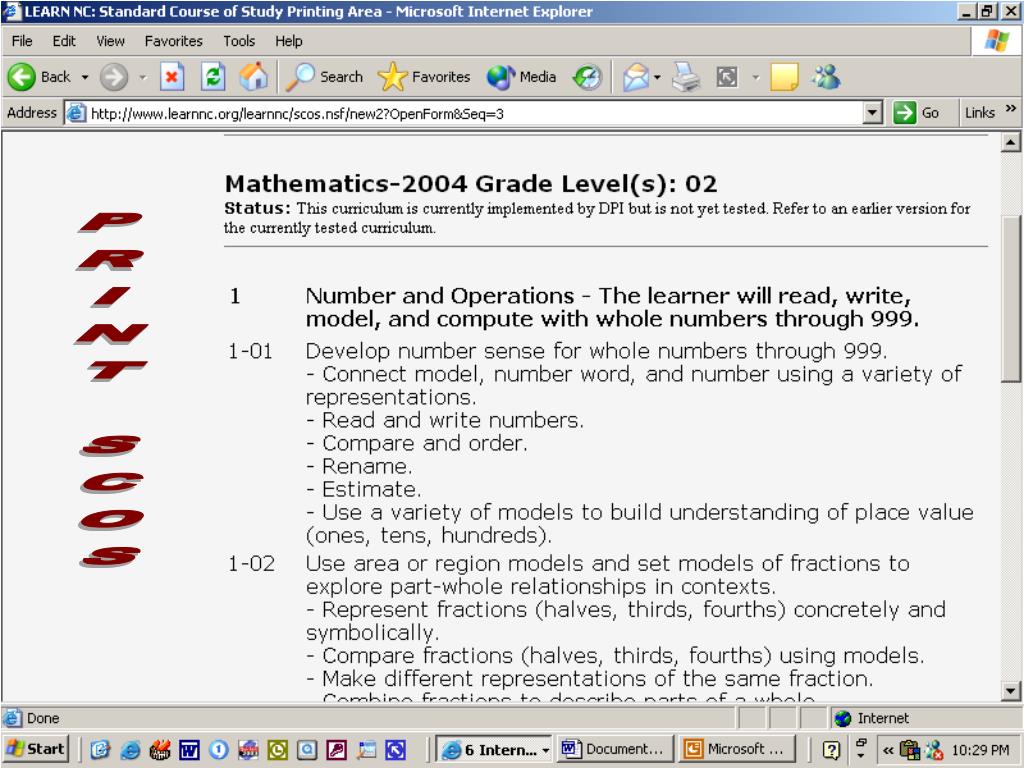Launch Word from the quick launch bar
Viewport: 1024px width, 768px height.
click(x=189, y=750)
